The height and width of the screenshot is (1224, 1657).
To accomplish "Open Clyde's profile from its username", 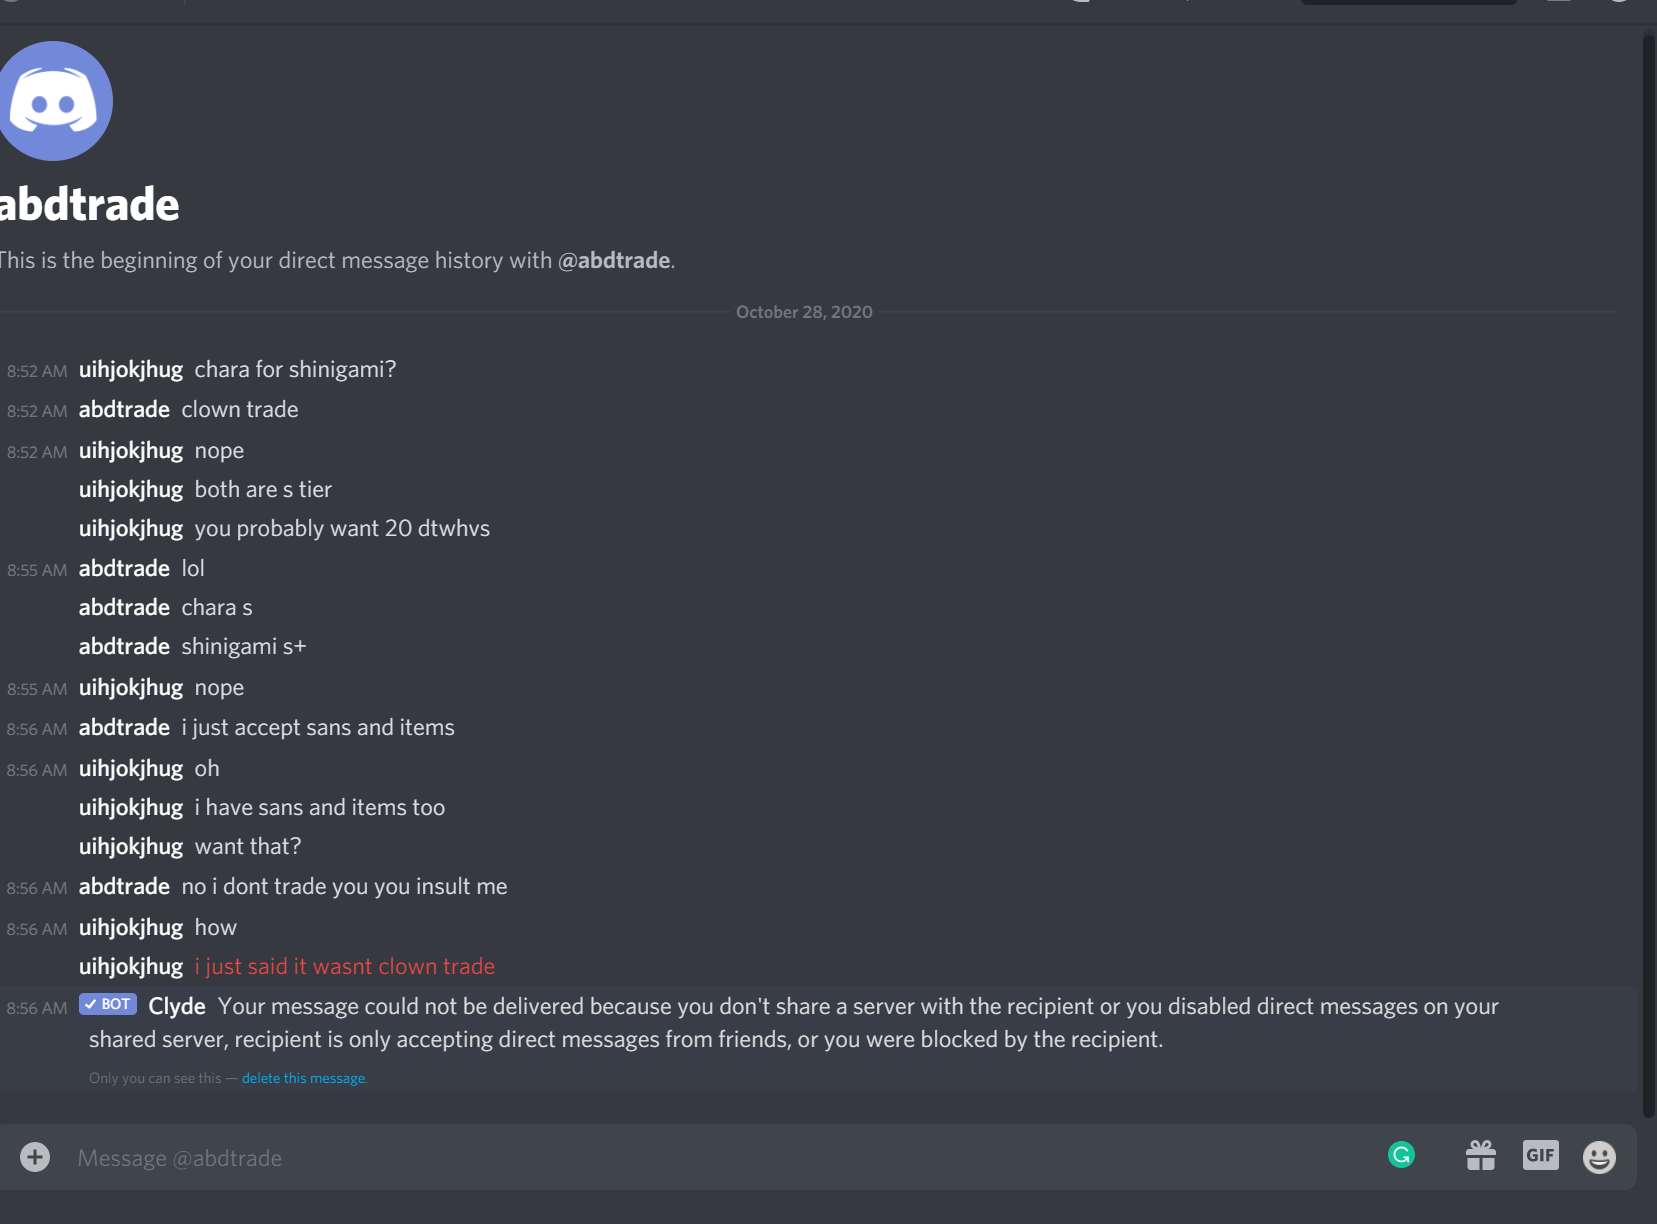I will click(177, 1006).
